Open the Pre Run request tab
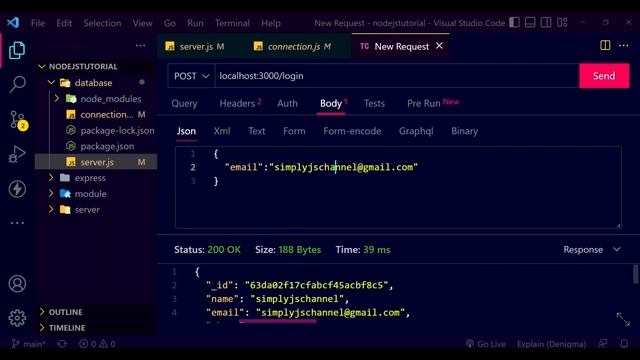 click(433, 103)
